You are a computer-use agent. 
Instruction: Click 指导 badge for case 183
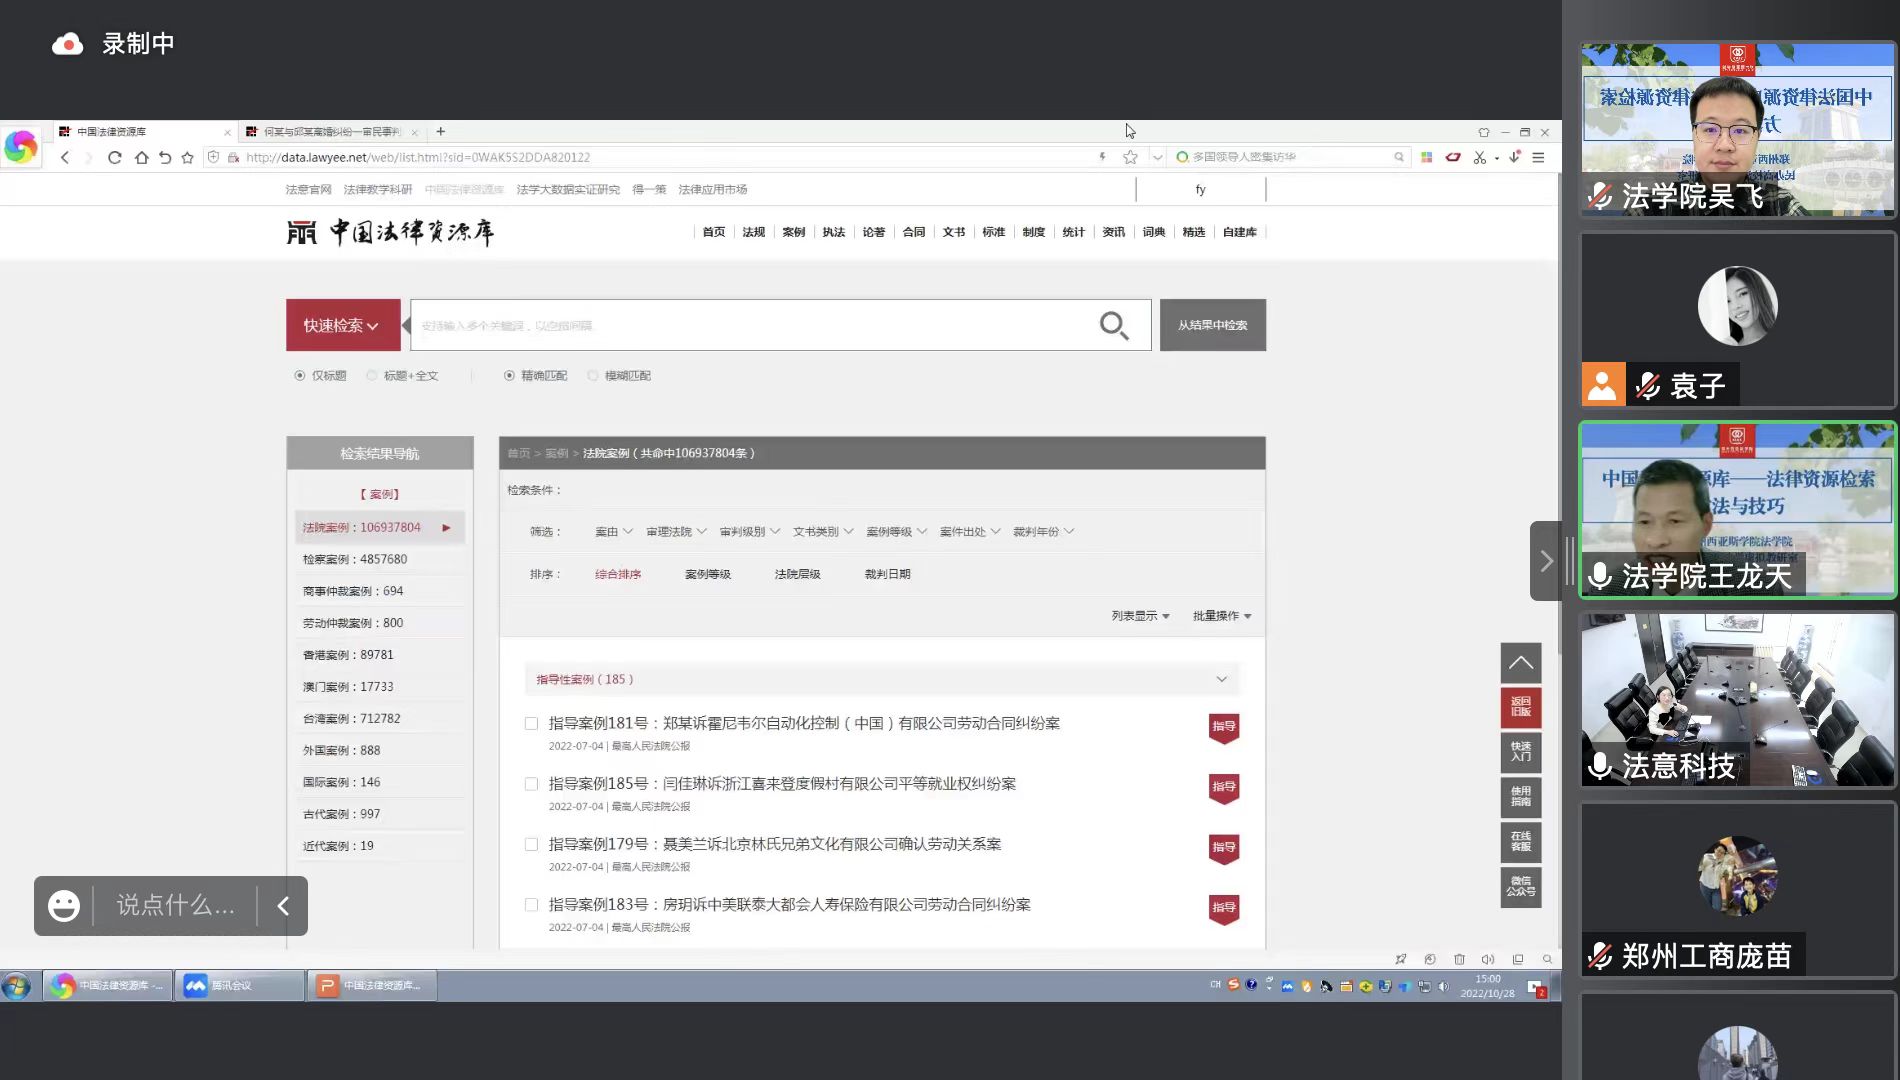(1224, 908)
